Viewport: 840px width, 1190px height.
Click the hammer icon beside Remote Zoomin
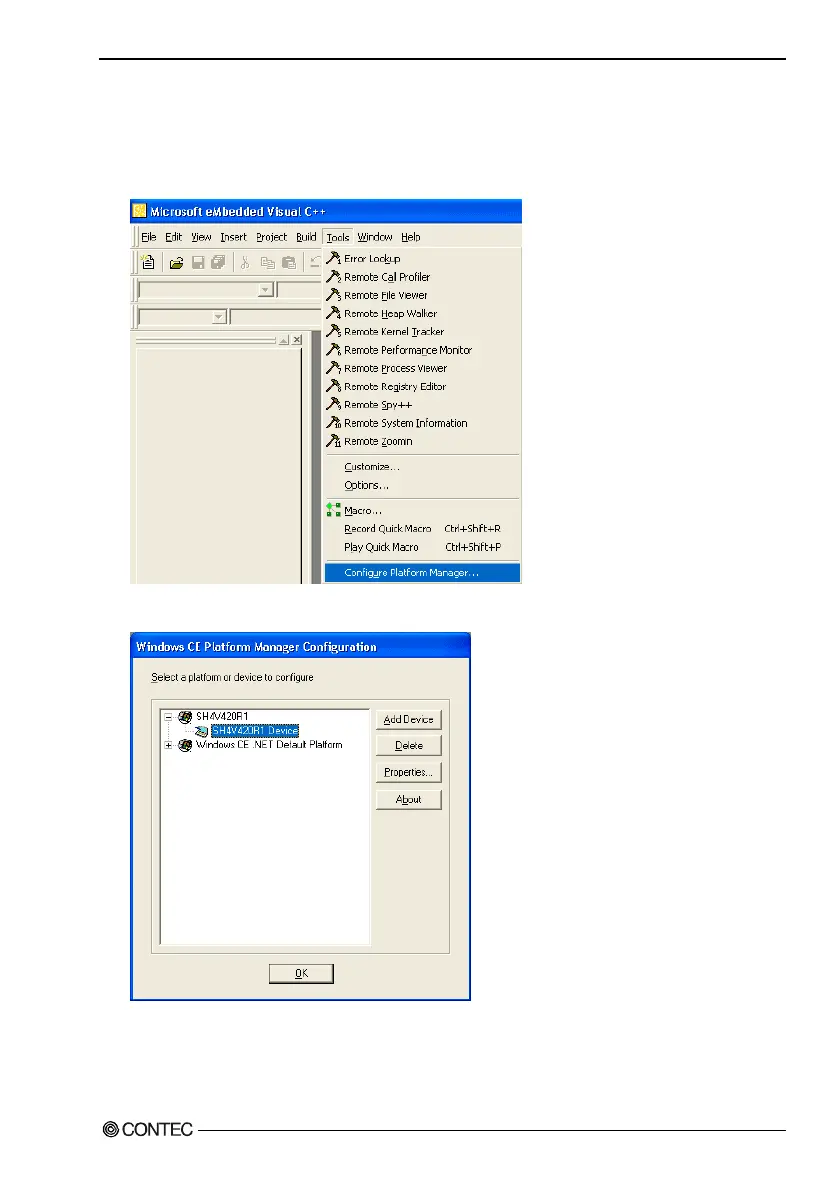point(333,440)
